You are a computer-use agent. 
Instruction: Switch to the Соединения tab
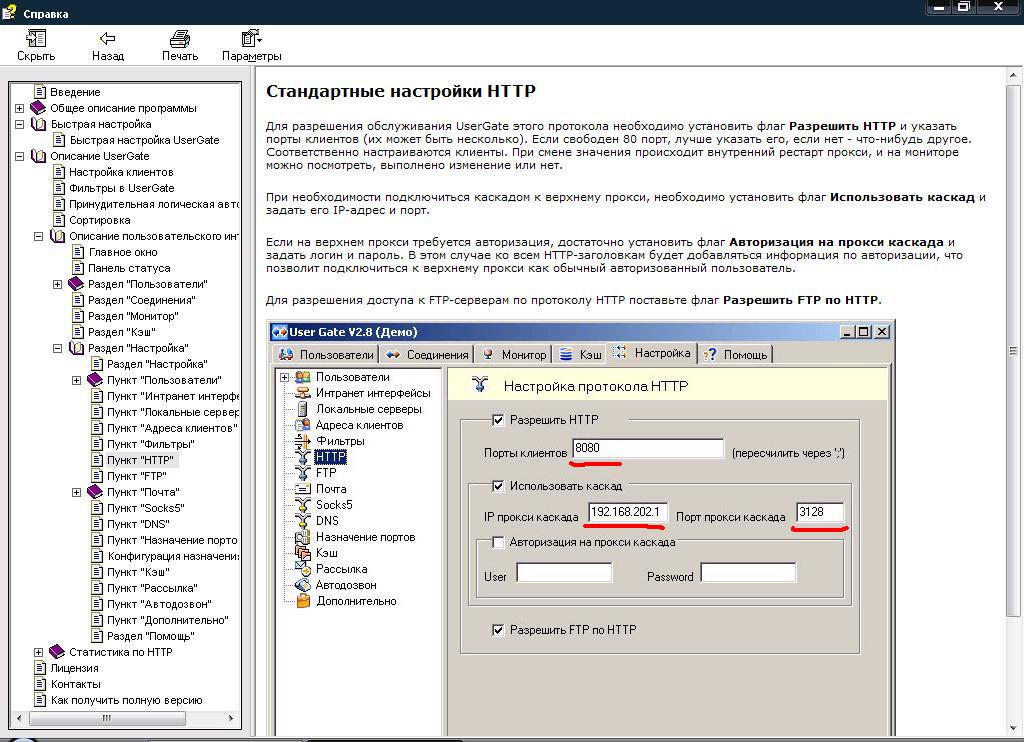(427, 354)
